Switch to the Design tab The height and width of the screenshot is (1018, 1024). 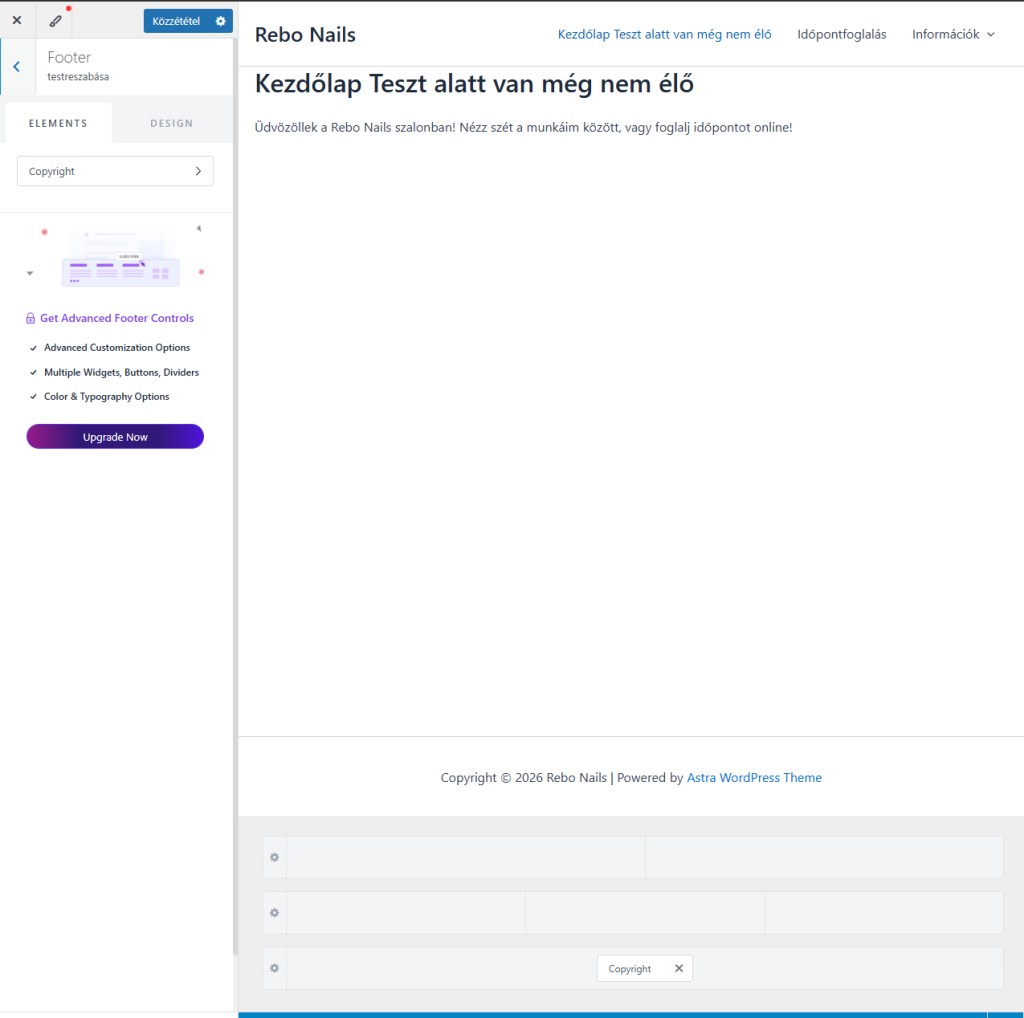tap(171, 123)
